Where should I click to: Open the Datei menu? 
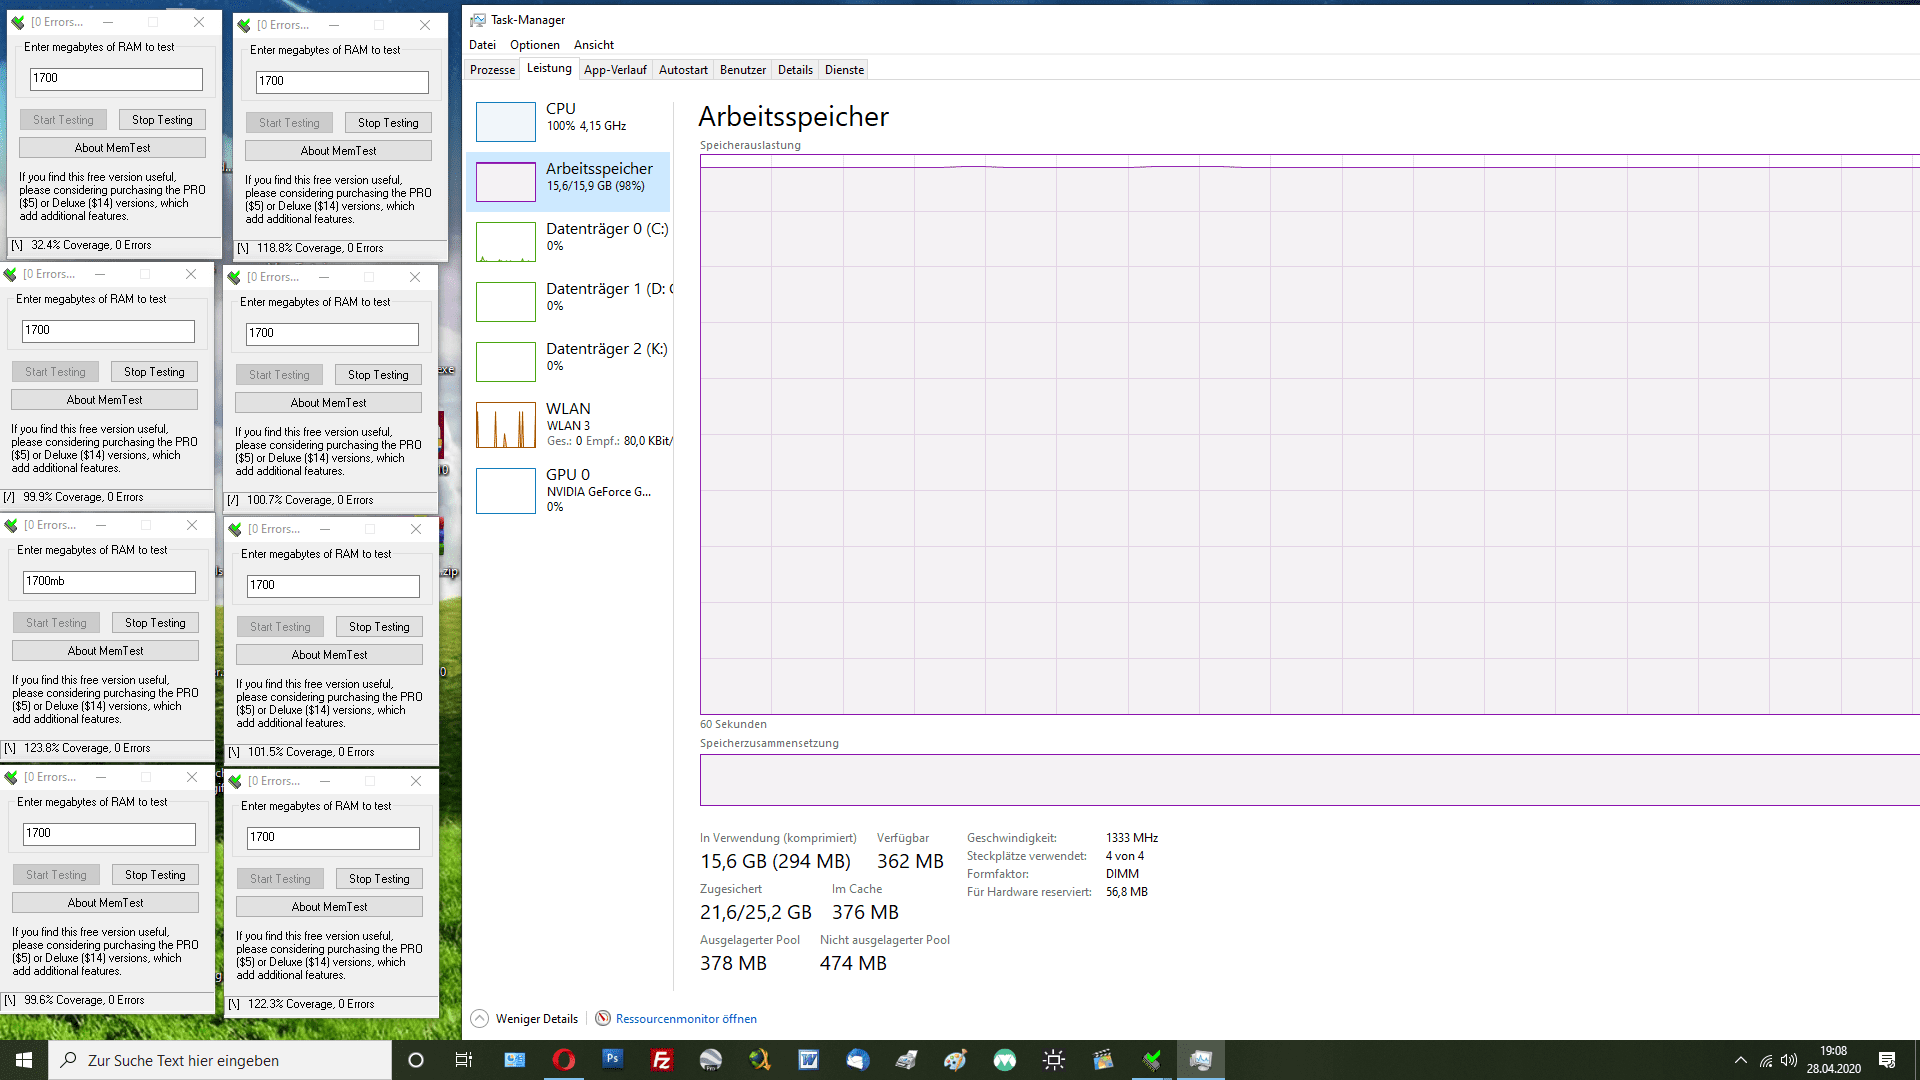(482, 45)
